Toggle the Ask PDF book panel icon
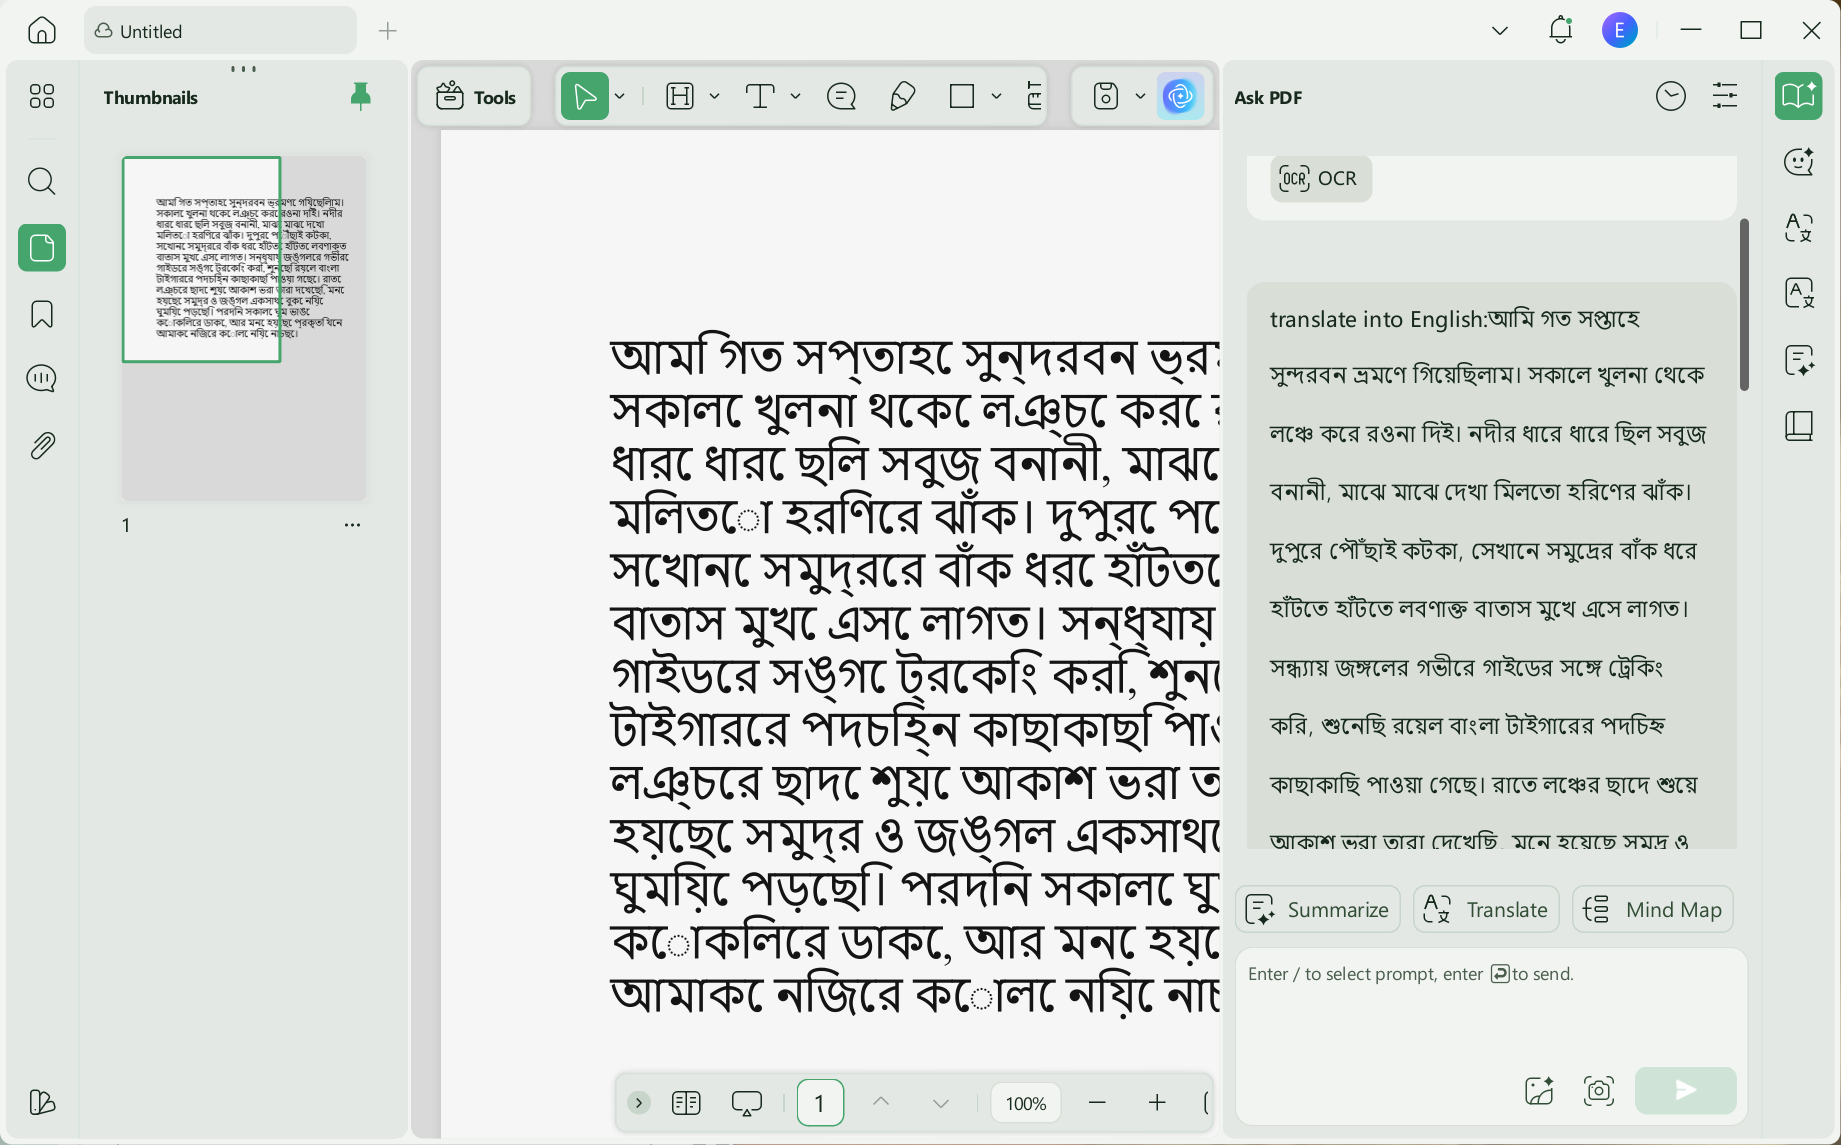The width and height of the screenshot is (1841, 1145). click(x=1798, y=96)
